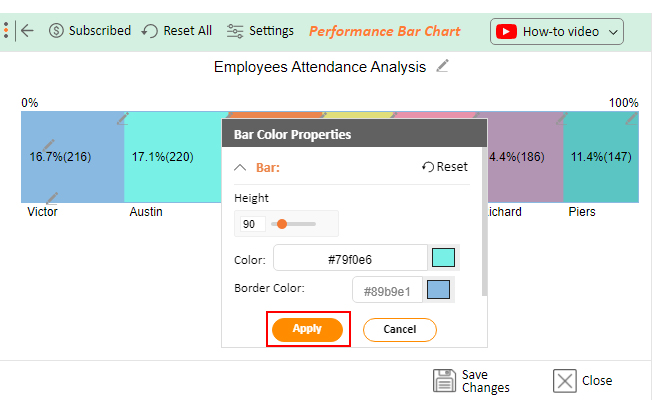Click pencil icon beside Victor label
The image size is (652, 413).
coord(52,198)
